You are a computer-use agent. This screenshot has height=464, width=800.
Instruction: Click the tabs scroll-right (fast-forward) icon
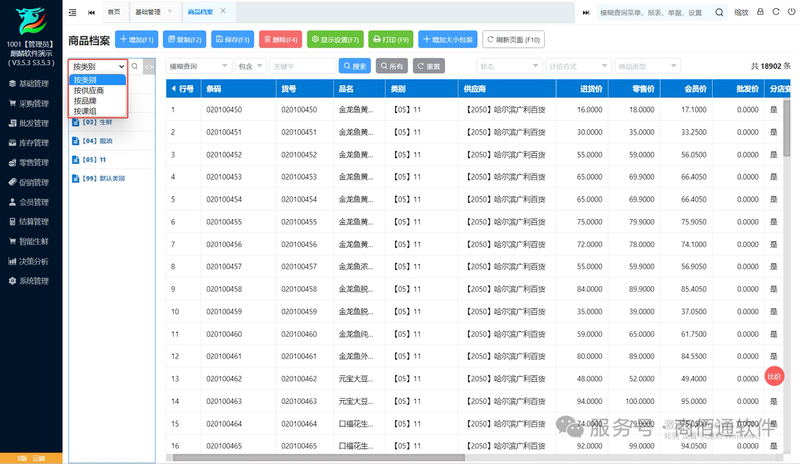click(x=586, y=12)
